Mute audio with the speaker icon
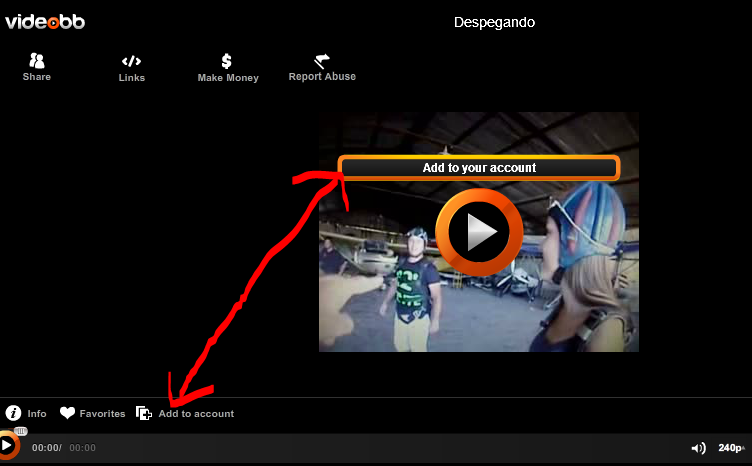Image resolution: width=752 pixels, height=466 pixels. [x=698, y=448]
